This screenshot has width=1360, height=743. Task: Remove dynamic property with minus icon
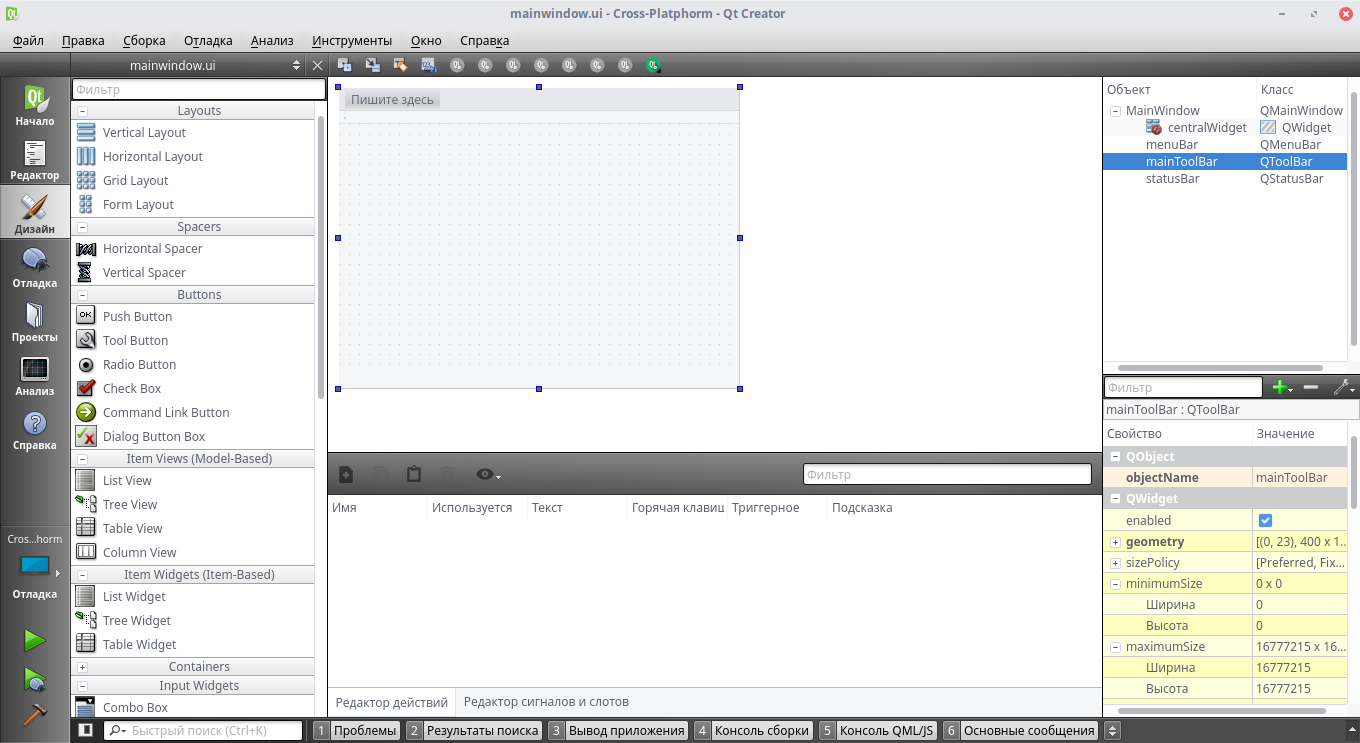pos(1311,387)
